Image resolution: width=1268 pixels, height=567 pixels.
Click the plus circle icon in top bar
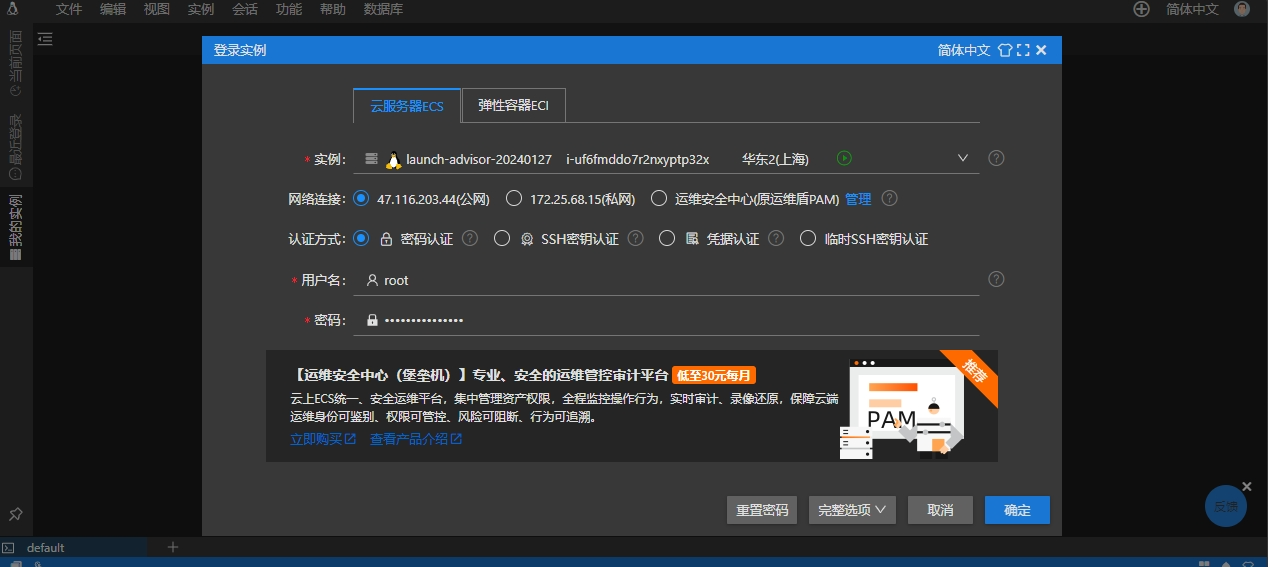tap(1141, 9)
